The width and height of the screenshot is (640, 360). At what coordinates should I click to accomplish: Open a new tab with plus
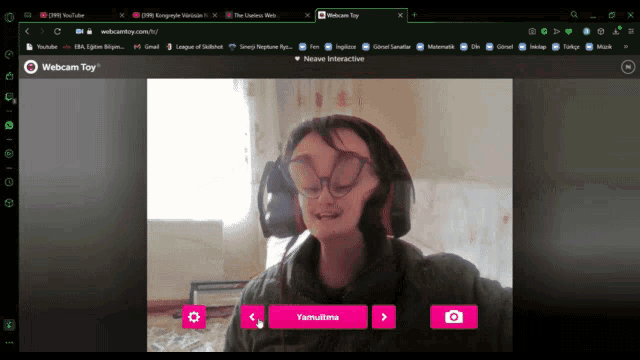[x=414, y=15]
